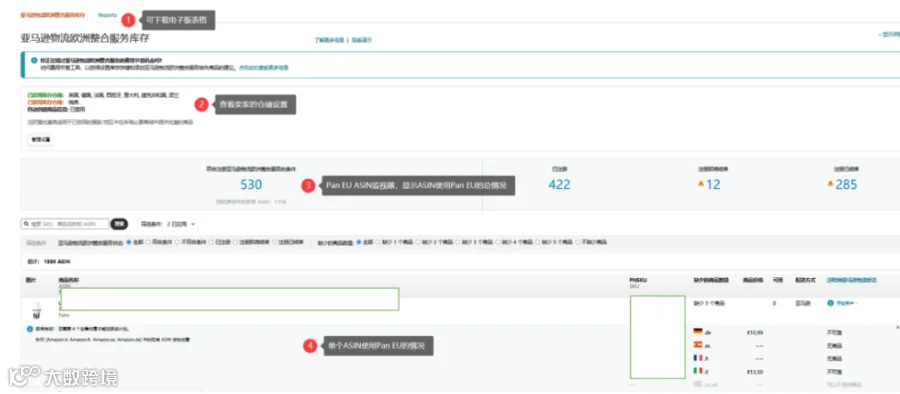Select the 缺少 1 个商品 radio button
The height and width of the screenshot is (394, 900).
[x=377, y=242]
